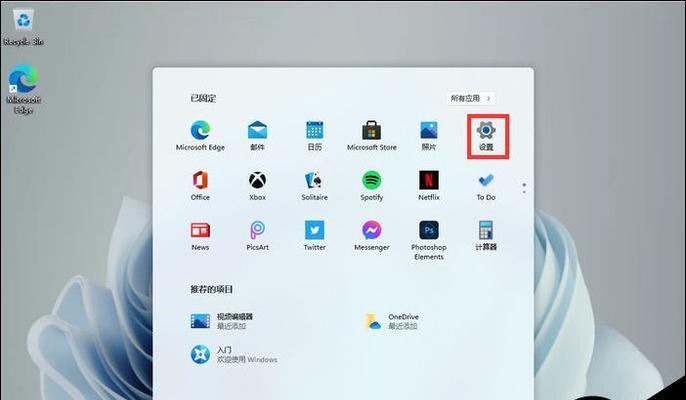This screenshot has height=400, width=686.
Task: Start Solitaire game
Action: pyautogui.click(x=315, y=186)
